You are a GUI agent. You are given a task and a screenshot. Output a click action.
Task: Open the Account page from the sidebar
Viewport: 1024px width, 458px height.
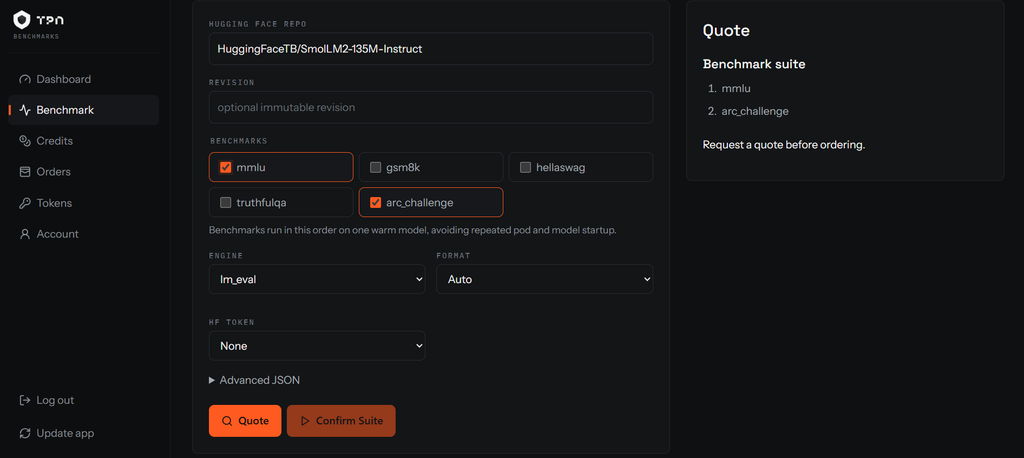[84, 234]
